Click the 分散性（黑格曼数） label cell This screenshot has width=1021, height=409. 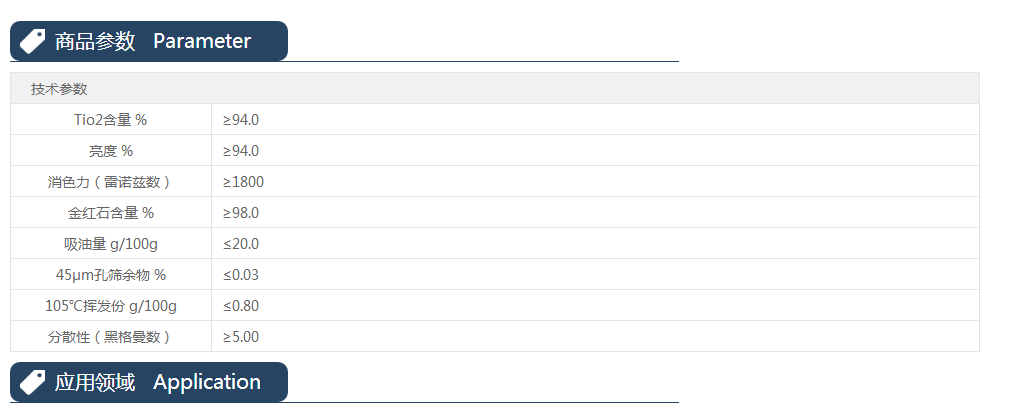coord(111,337)
